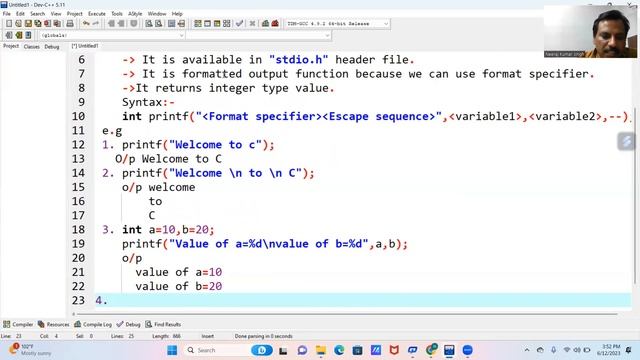
Task: Click the "stdio.h" string on line 6
Action: (298, 60)
